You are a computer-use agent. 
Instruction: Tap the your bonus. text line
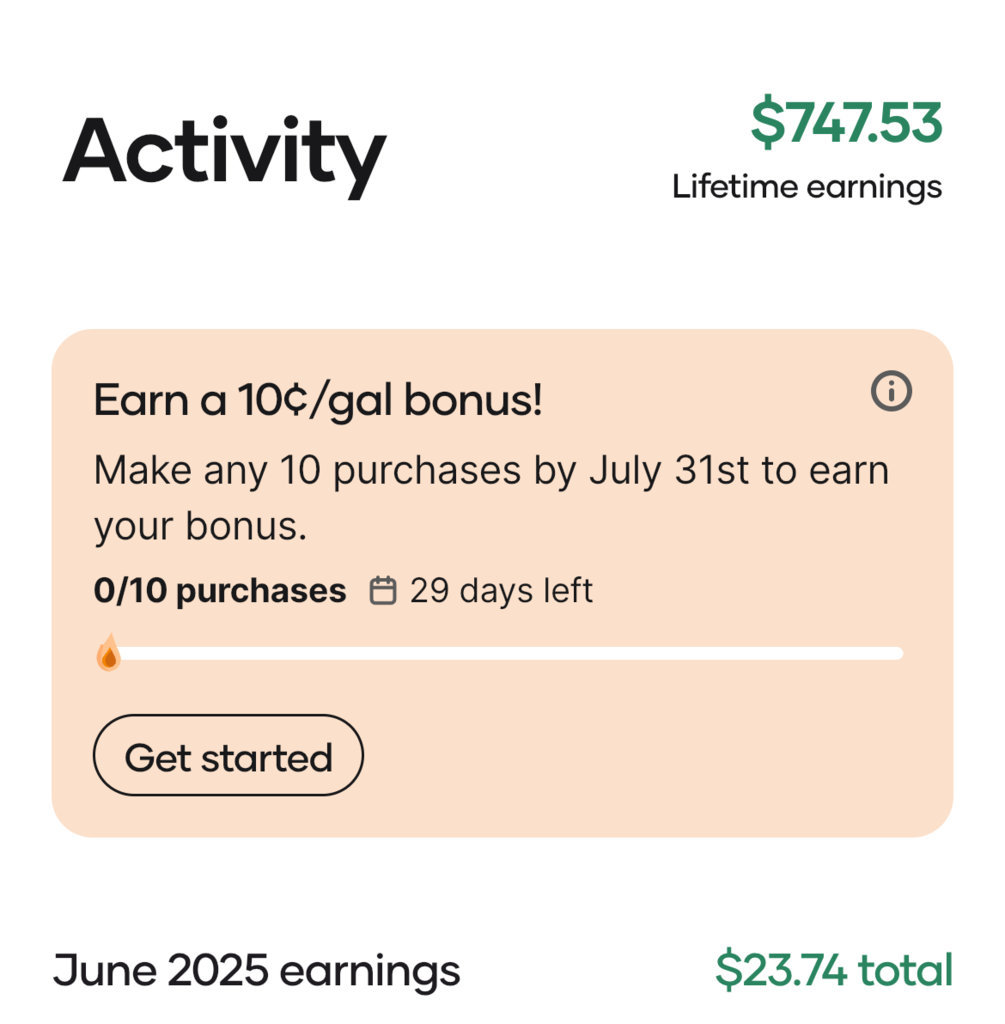200,526
